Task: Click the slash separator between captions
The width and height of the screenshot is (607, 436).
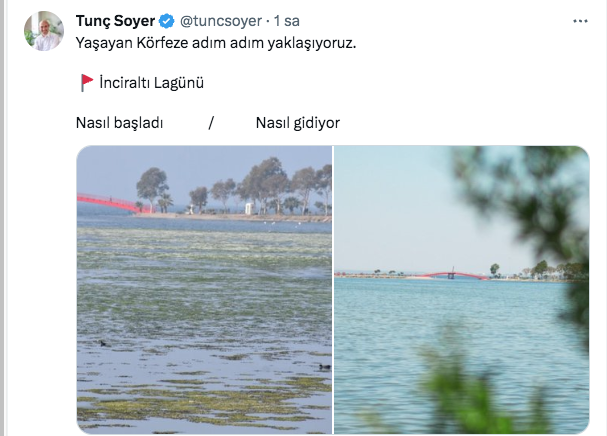Action: pyautogui.click(x=211, y=123)
